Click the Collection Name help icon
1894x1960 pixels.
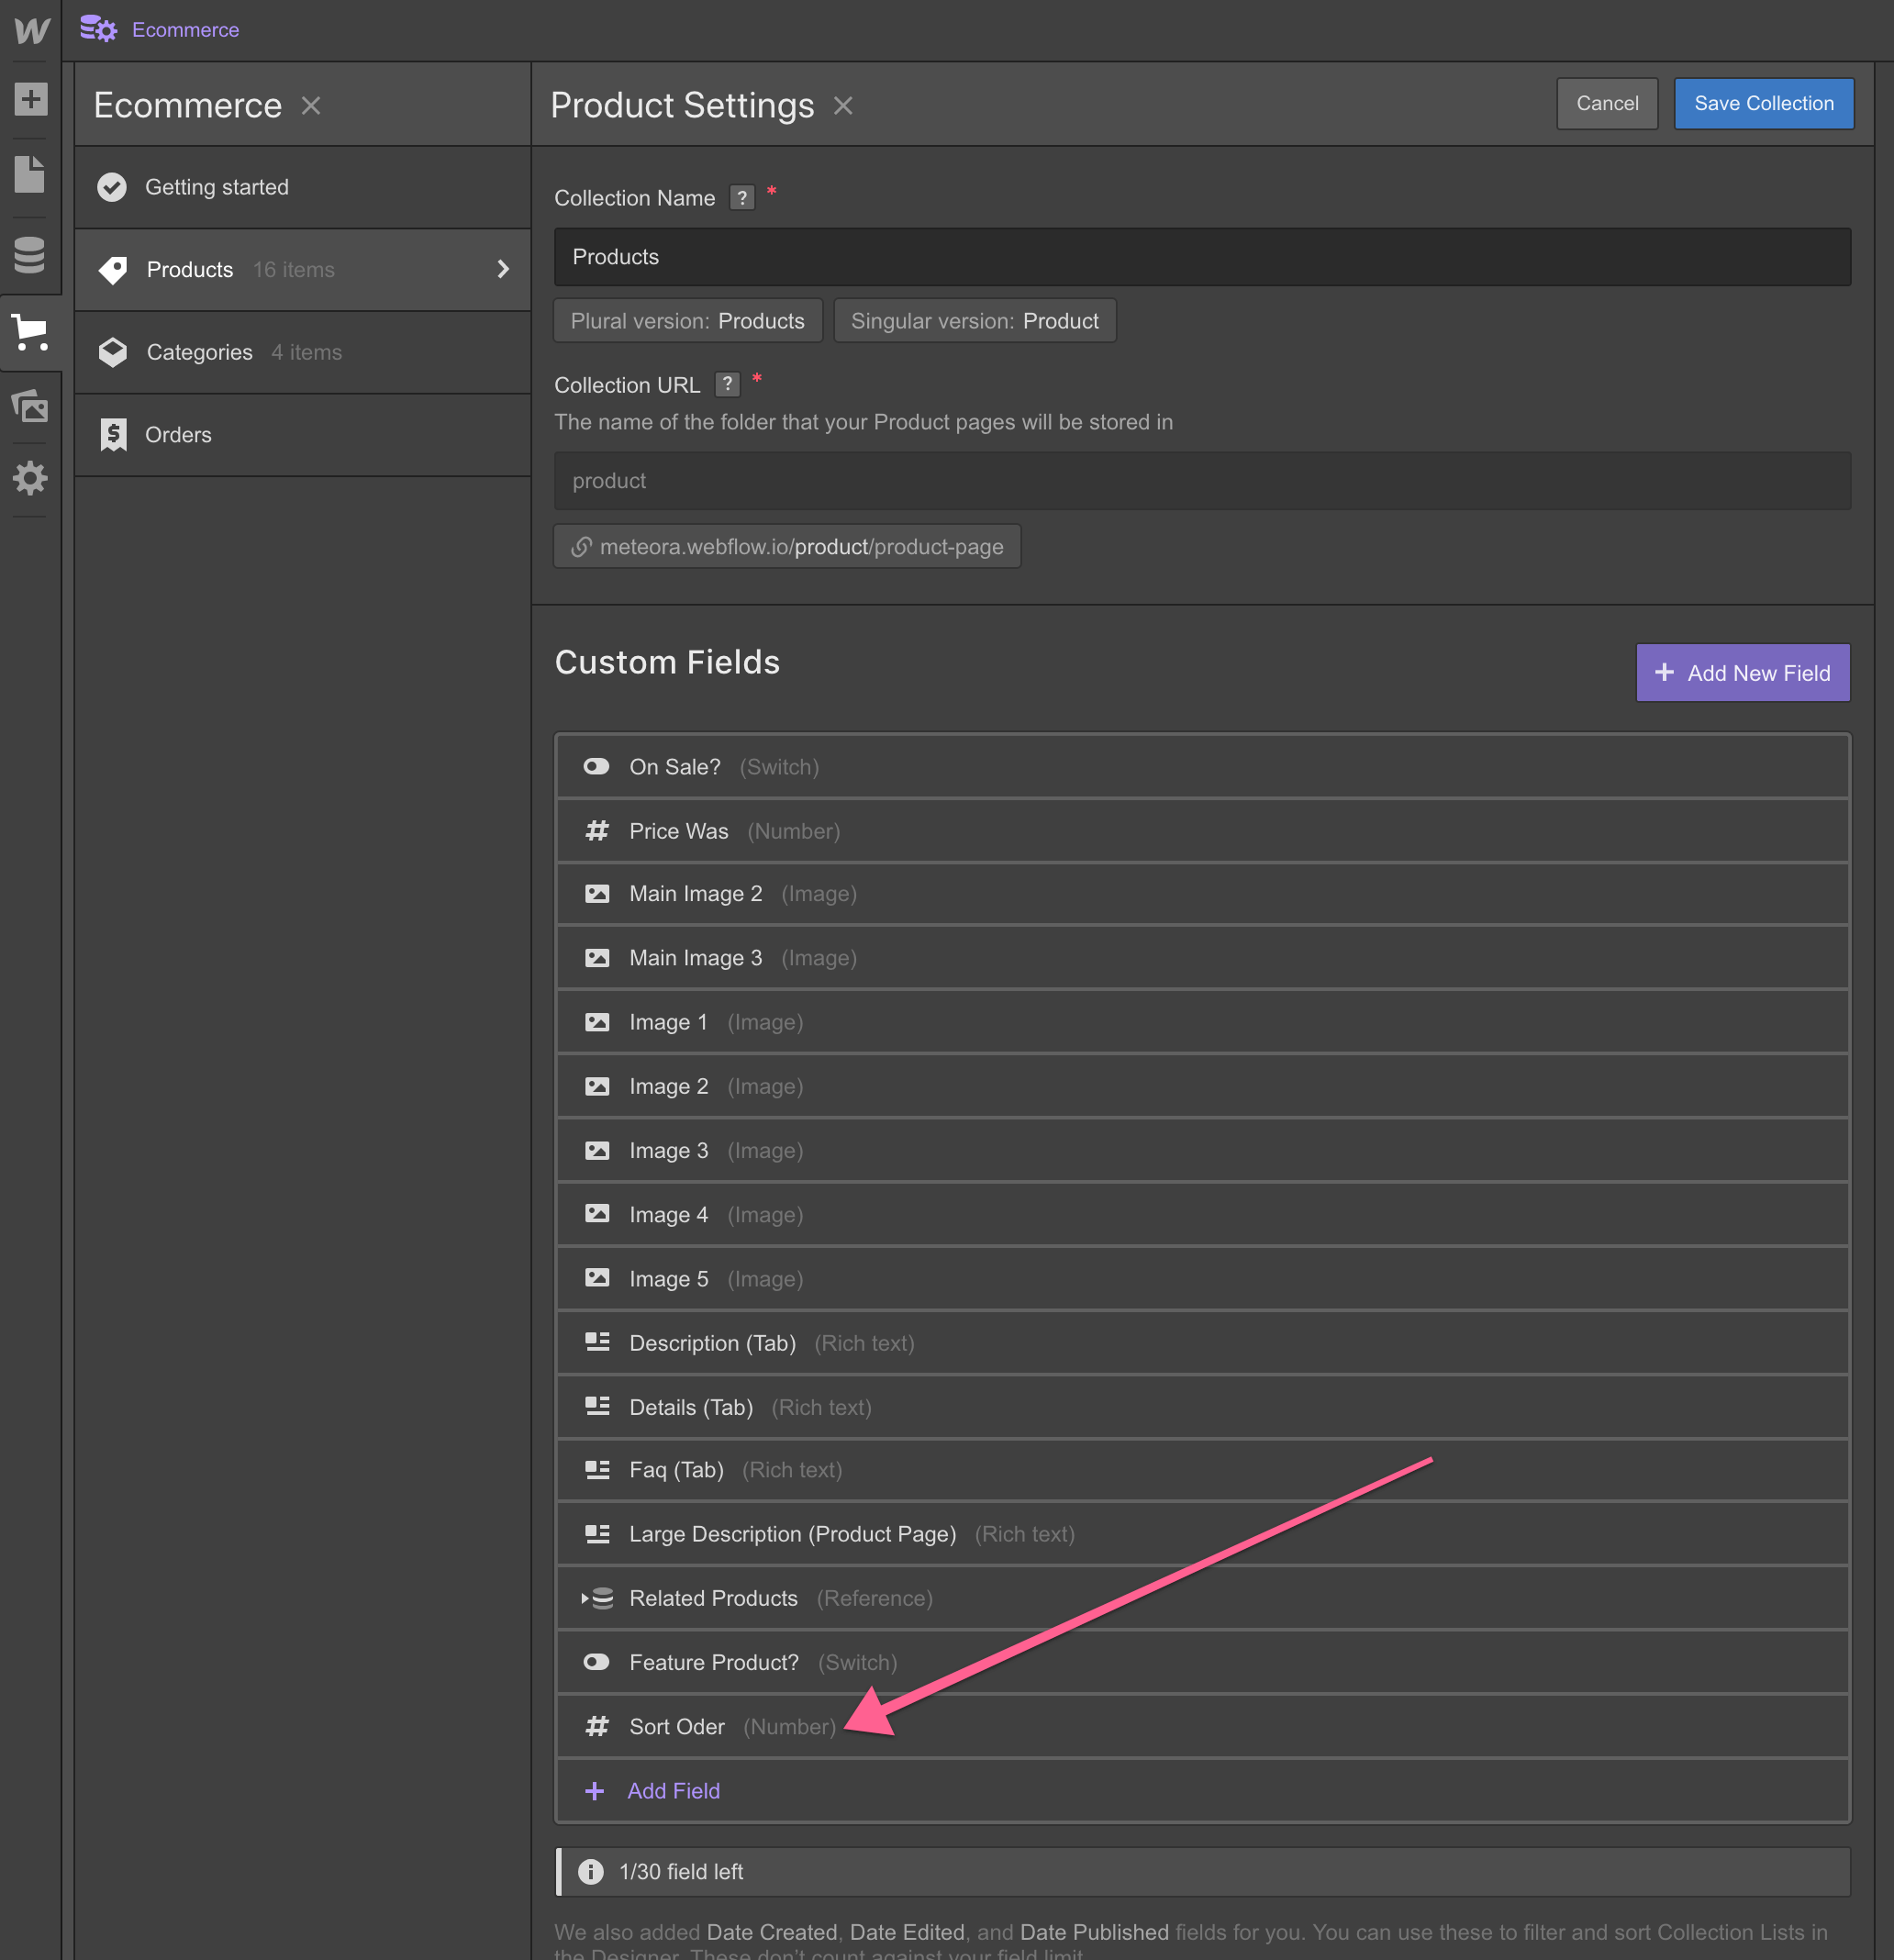click(741, 198)
